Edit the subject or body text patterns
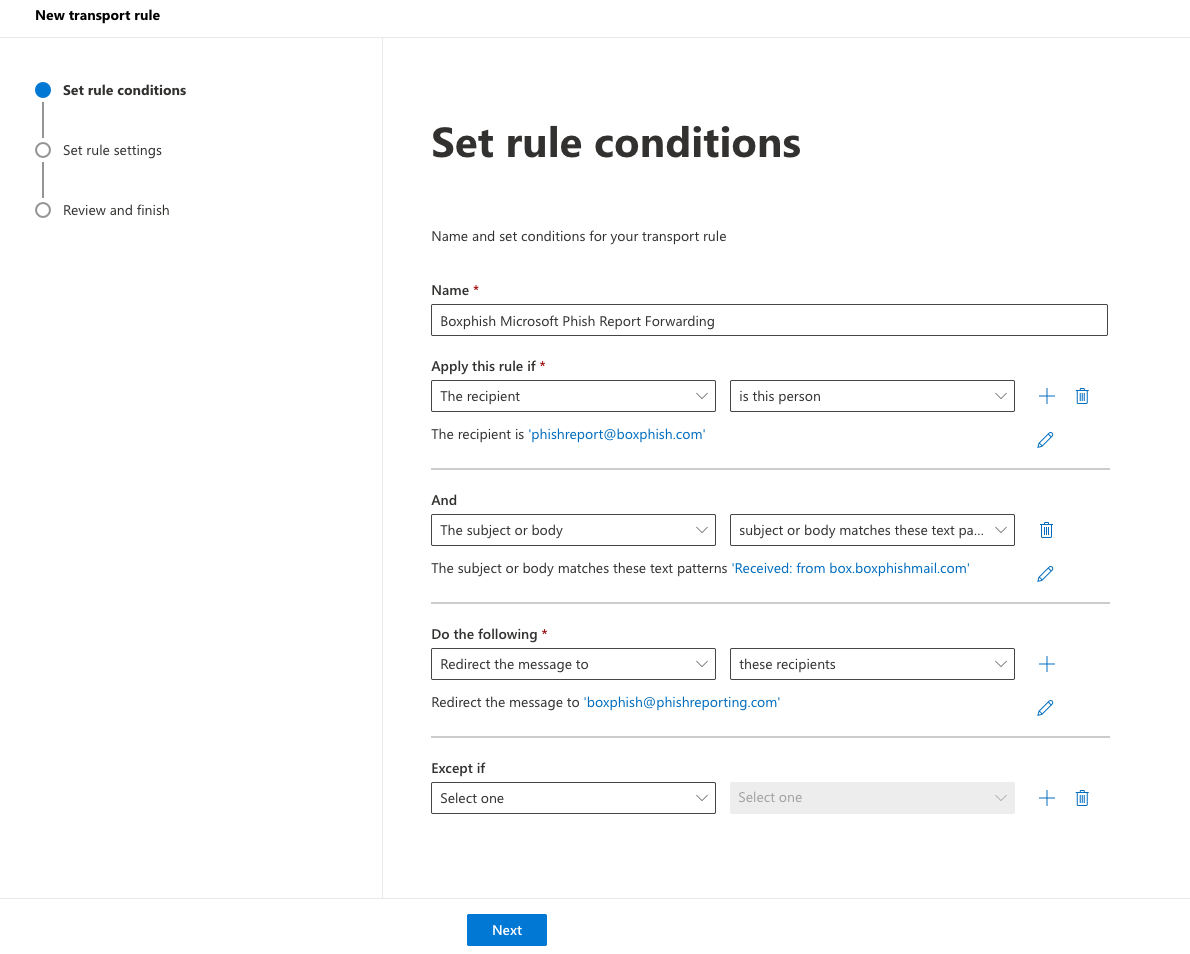 click(1045, 574)
